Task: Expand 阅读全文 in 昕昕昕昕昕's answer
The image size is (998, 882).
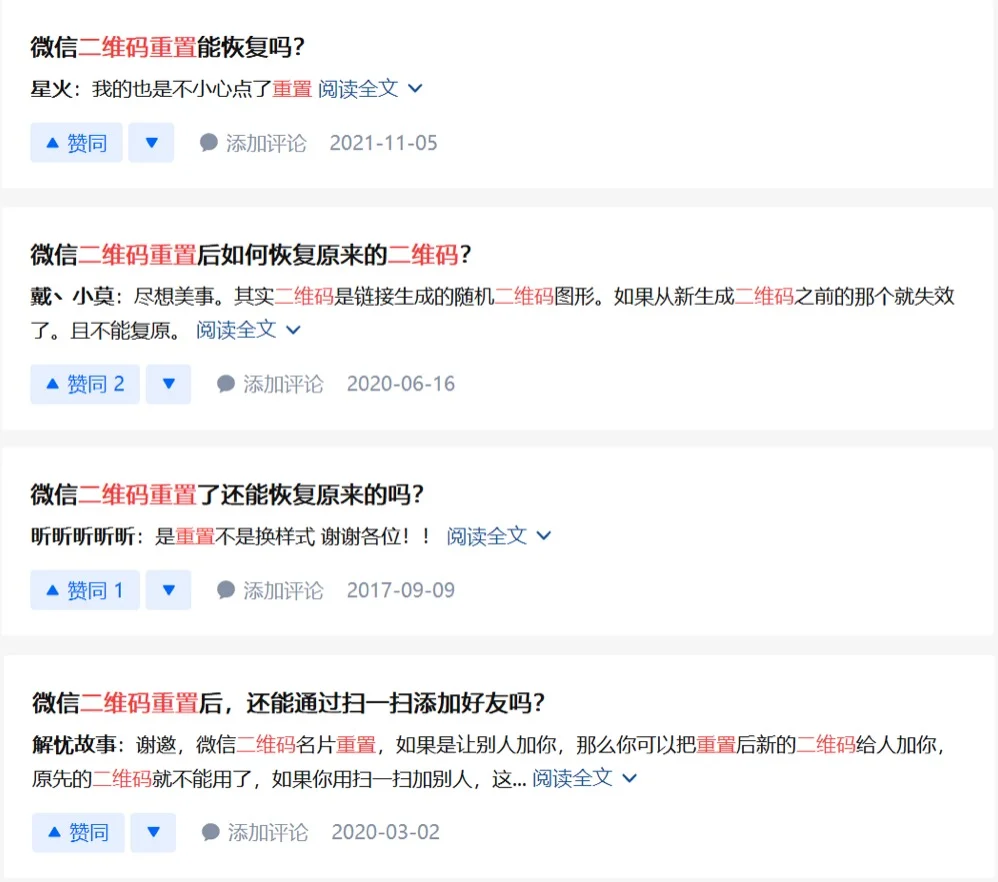Action: tap(499, 536)
